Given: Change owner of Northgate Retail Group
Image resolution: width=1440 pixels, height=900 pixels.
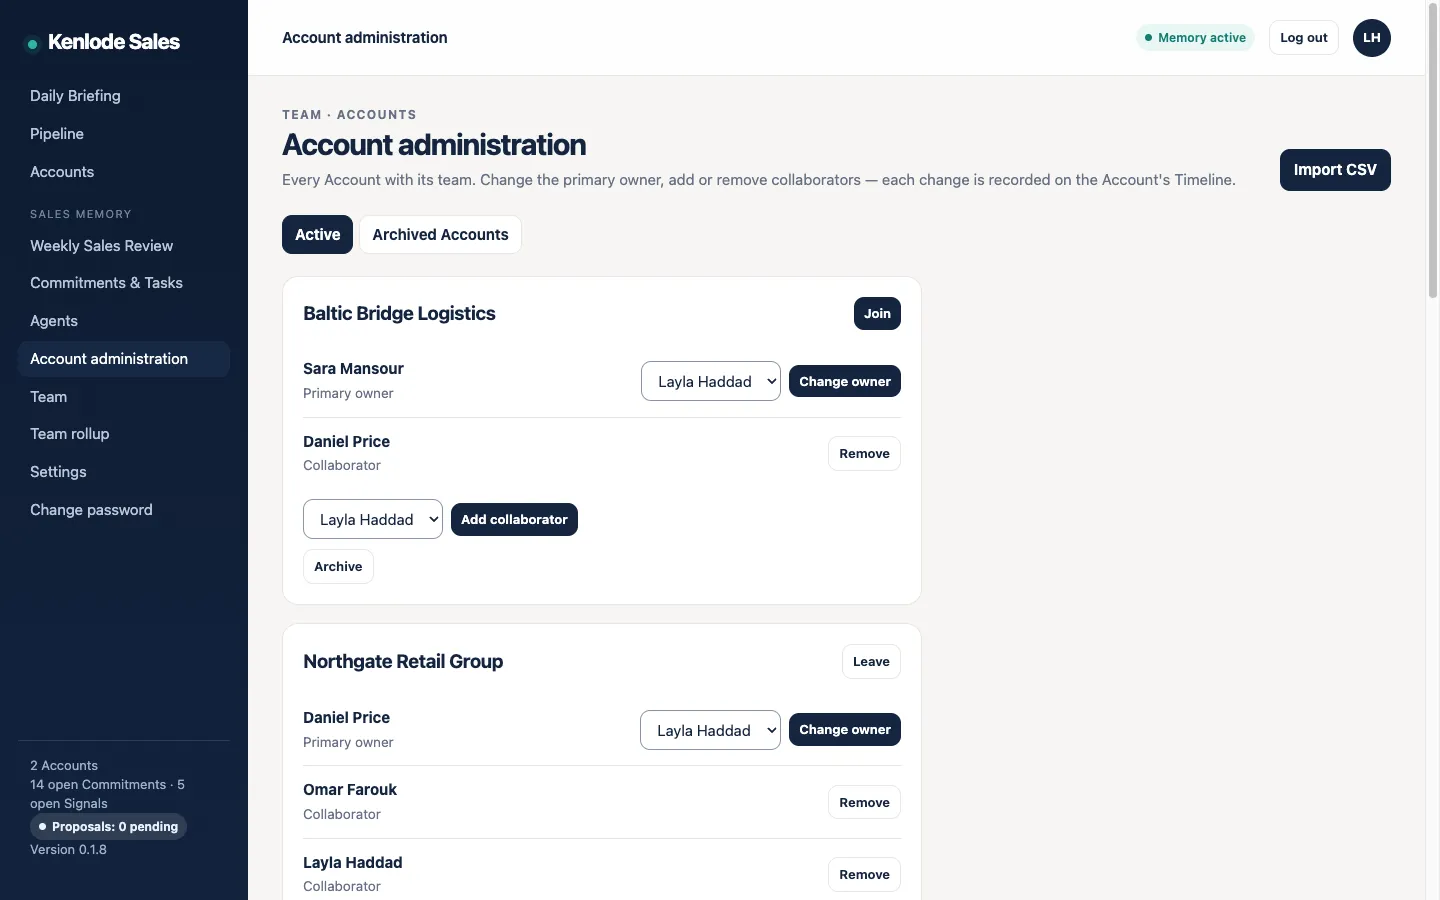Looking at the screenshot, I should click(845, 730).
